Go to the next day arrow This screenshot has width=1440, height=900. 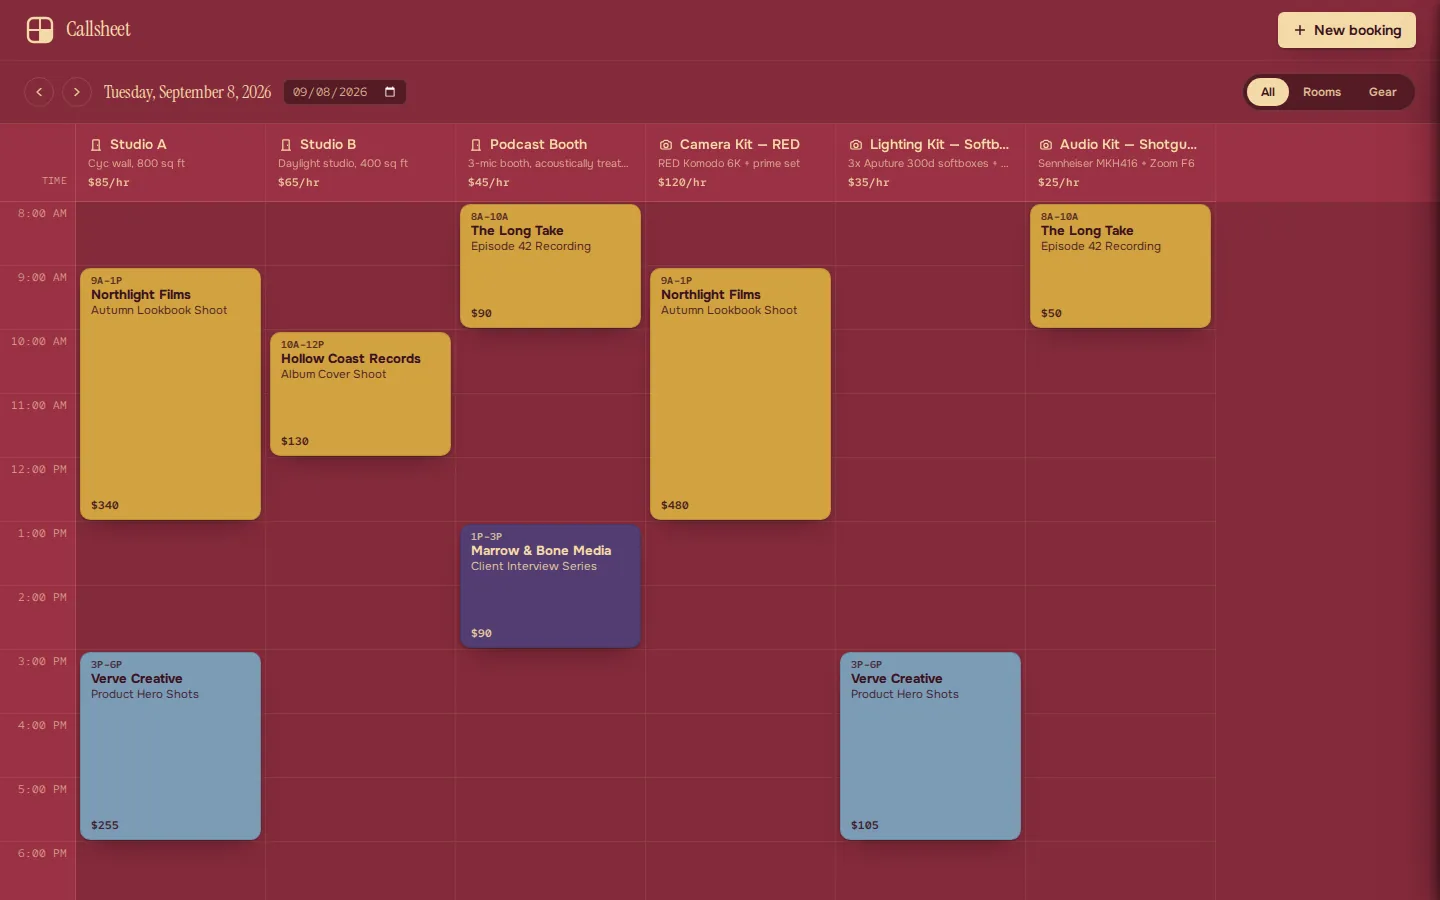[77, 92]
